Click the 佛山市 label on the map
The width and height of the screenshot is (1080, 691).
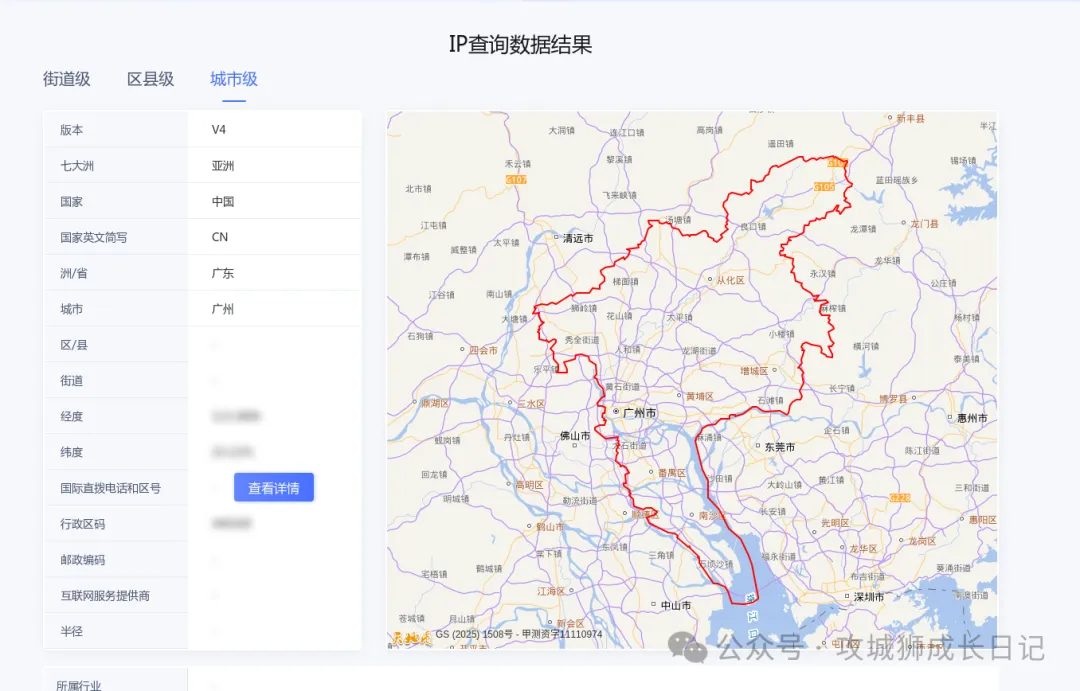(x=575, y=436)
